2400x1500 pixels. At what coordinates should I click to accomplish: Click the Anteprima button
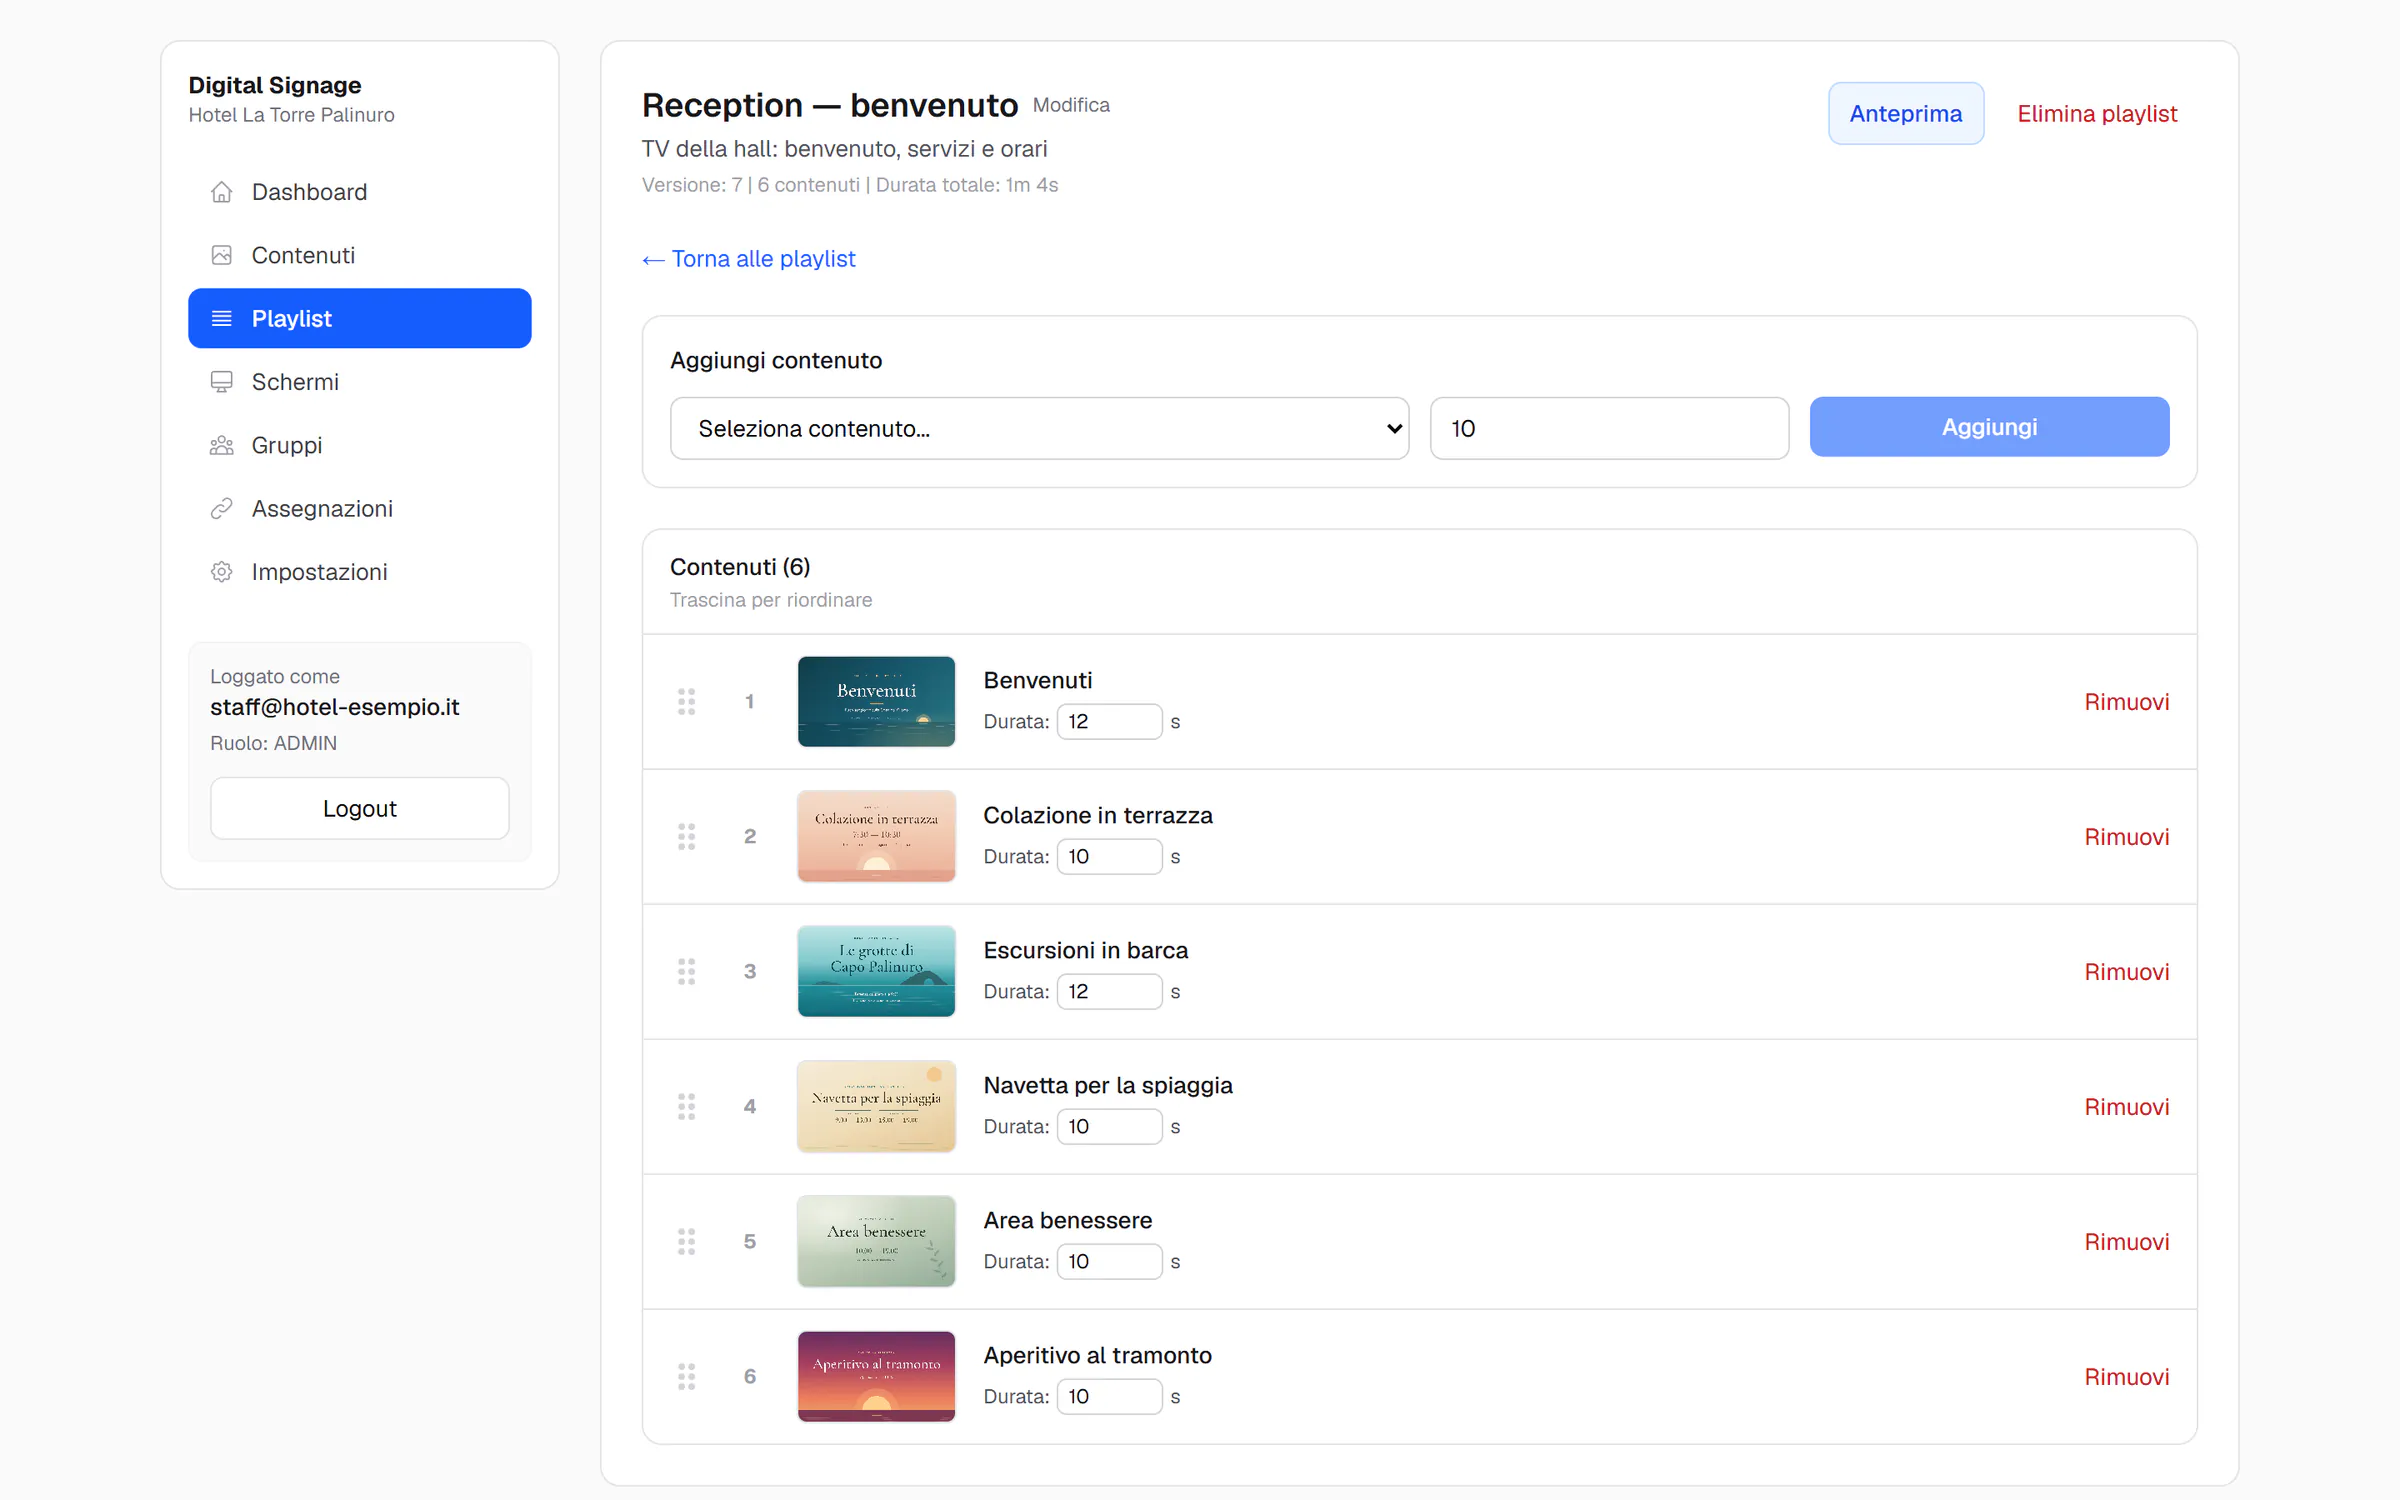click(1906, 113)
